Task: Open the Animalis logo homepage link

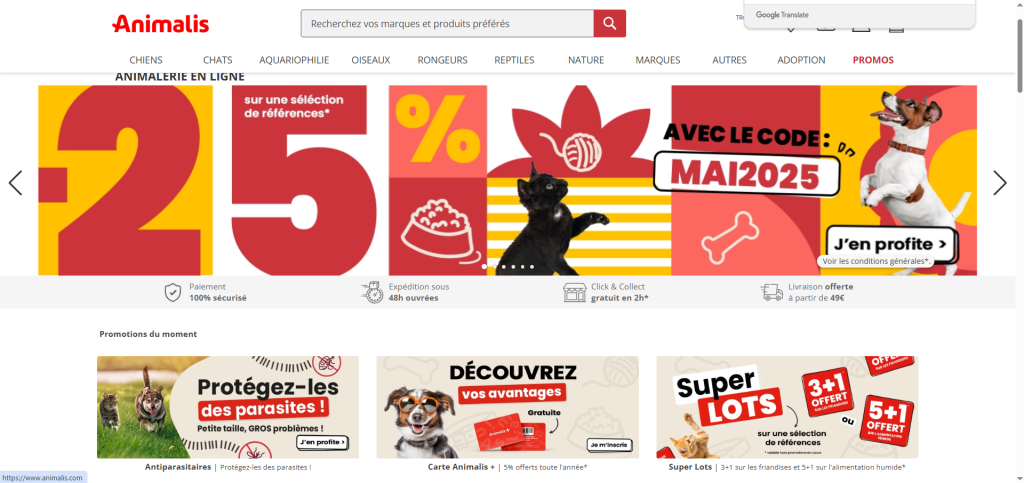Action: (x=161, y=24)
